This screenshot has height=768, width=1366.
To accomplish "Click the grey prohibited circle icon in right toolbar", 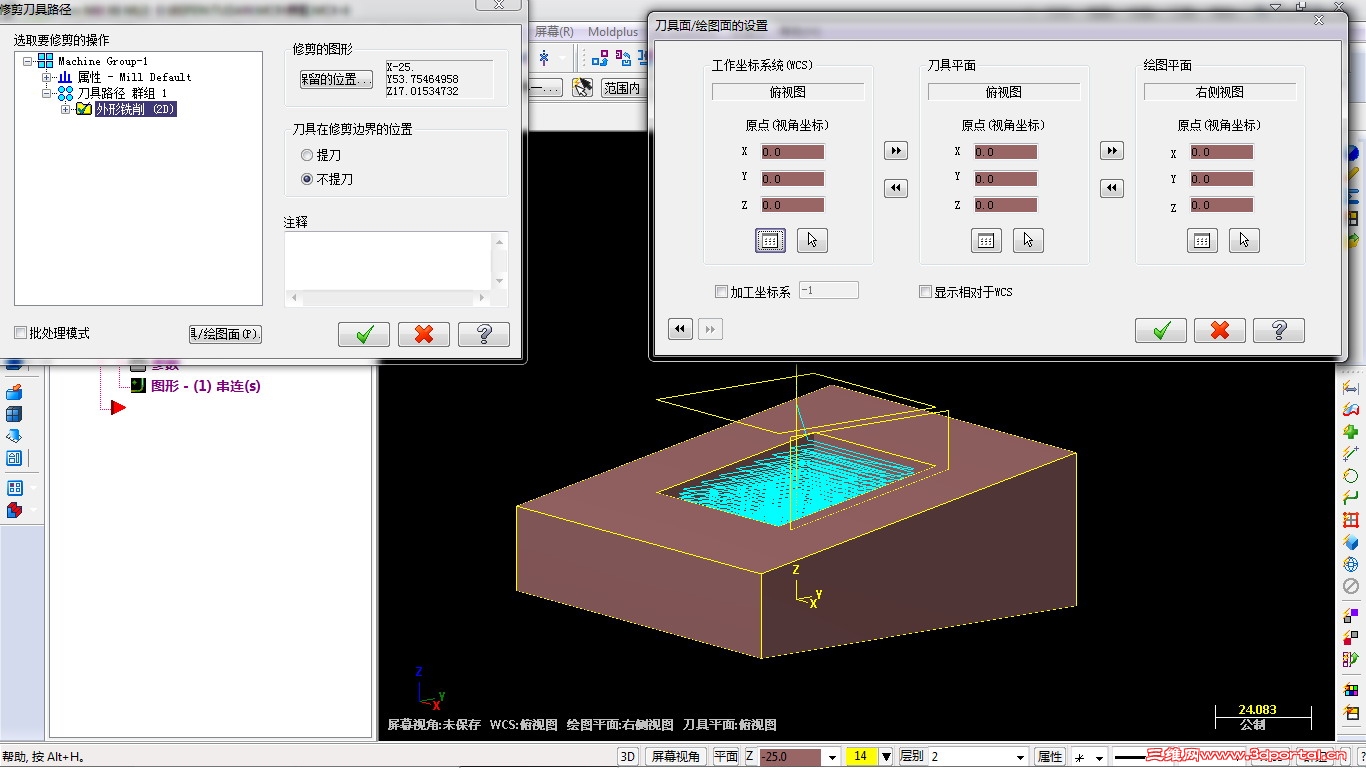I will (x=1351, y=586).
